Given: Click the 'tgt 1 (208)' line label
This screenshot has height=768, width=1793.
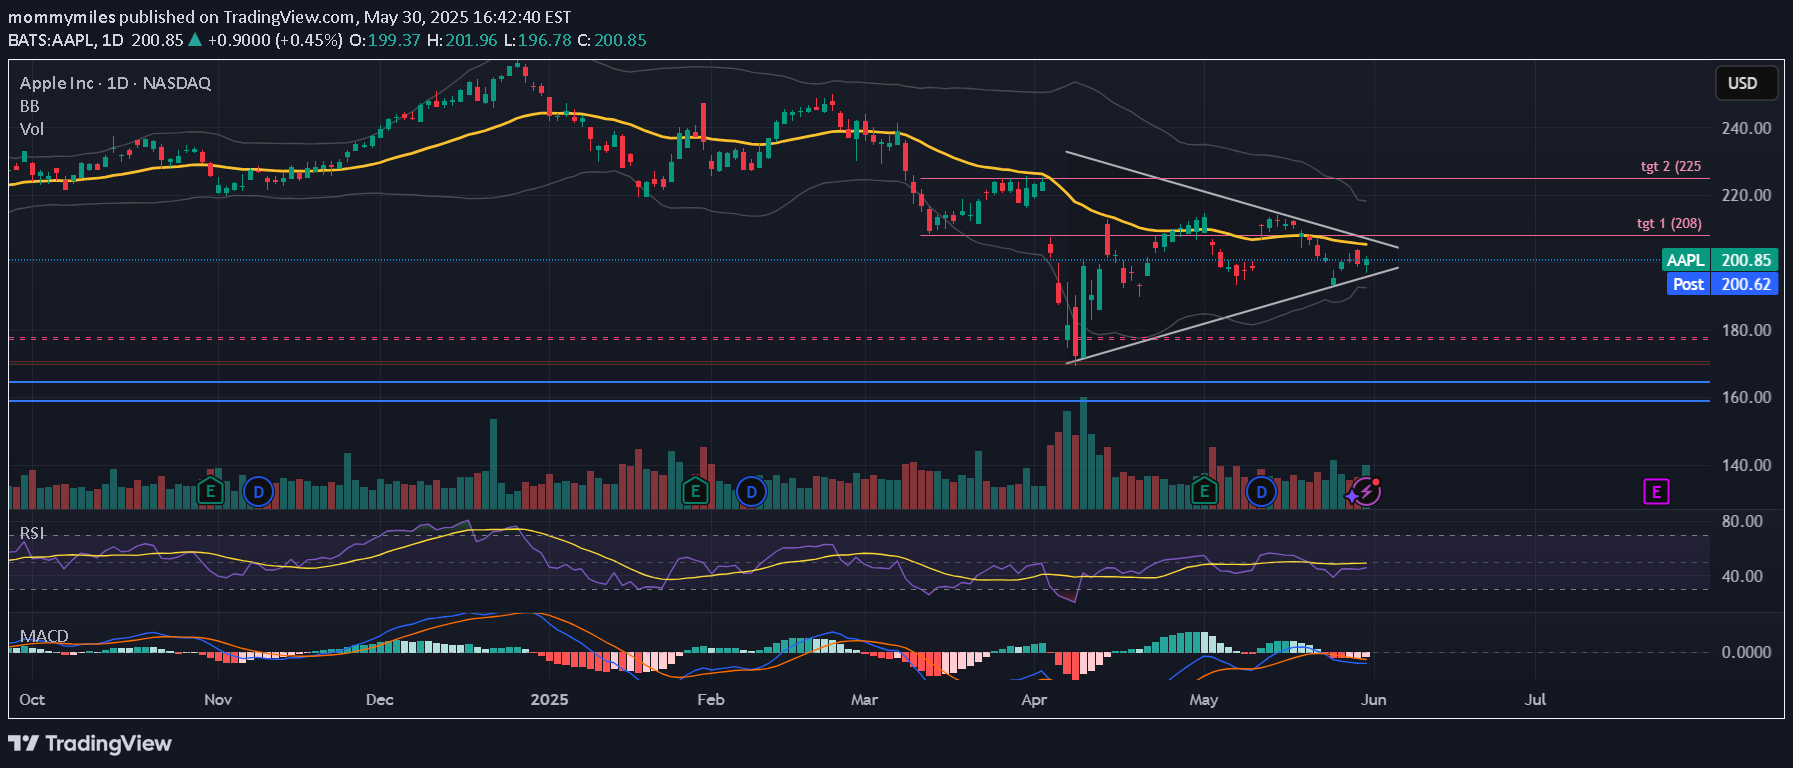Looking at the screenshot, I should pos(1669,223).
